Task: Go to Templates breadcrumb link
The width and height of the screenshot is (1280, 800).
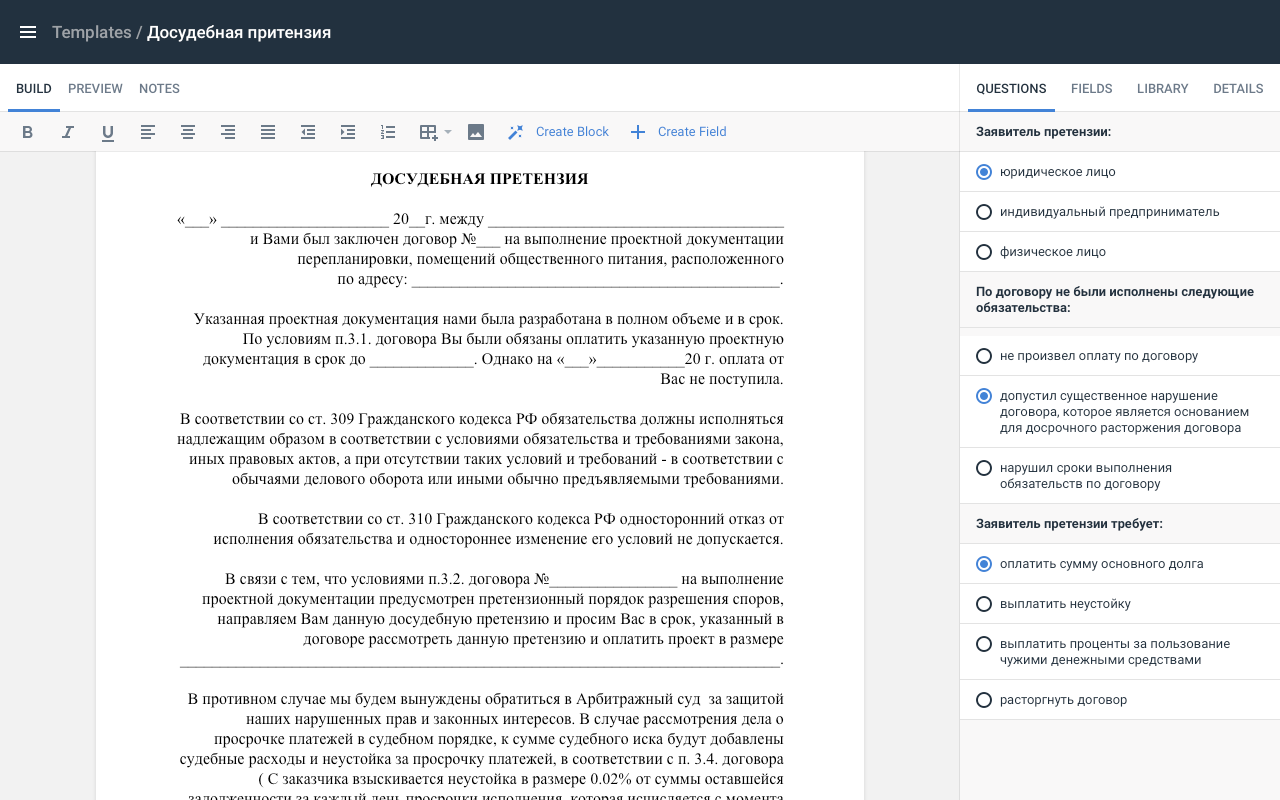Action: tap(91, 32)
